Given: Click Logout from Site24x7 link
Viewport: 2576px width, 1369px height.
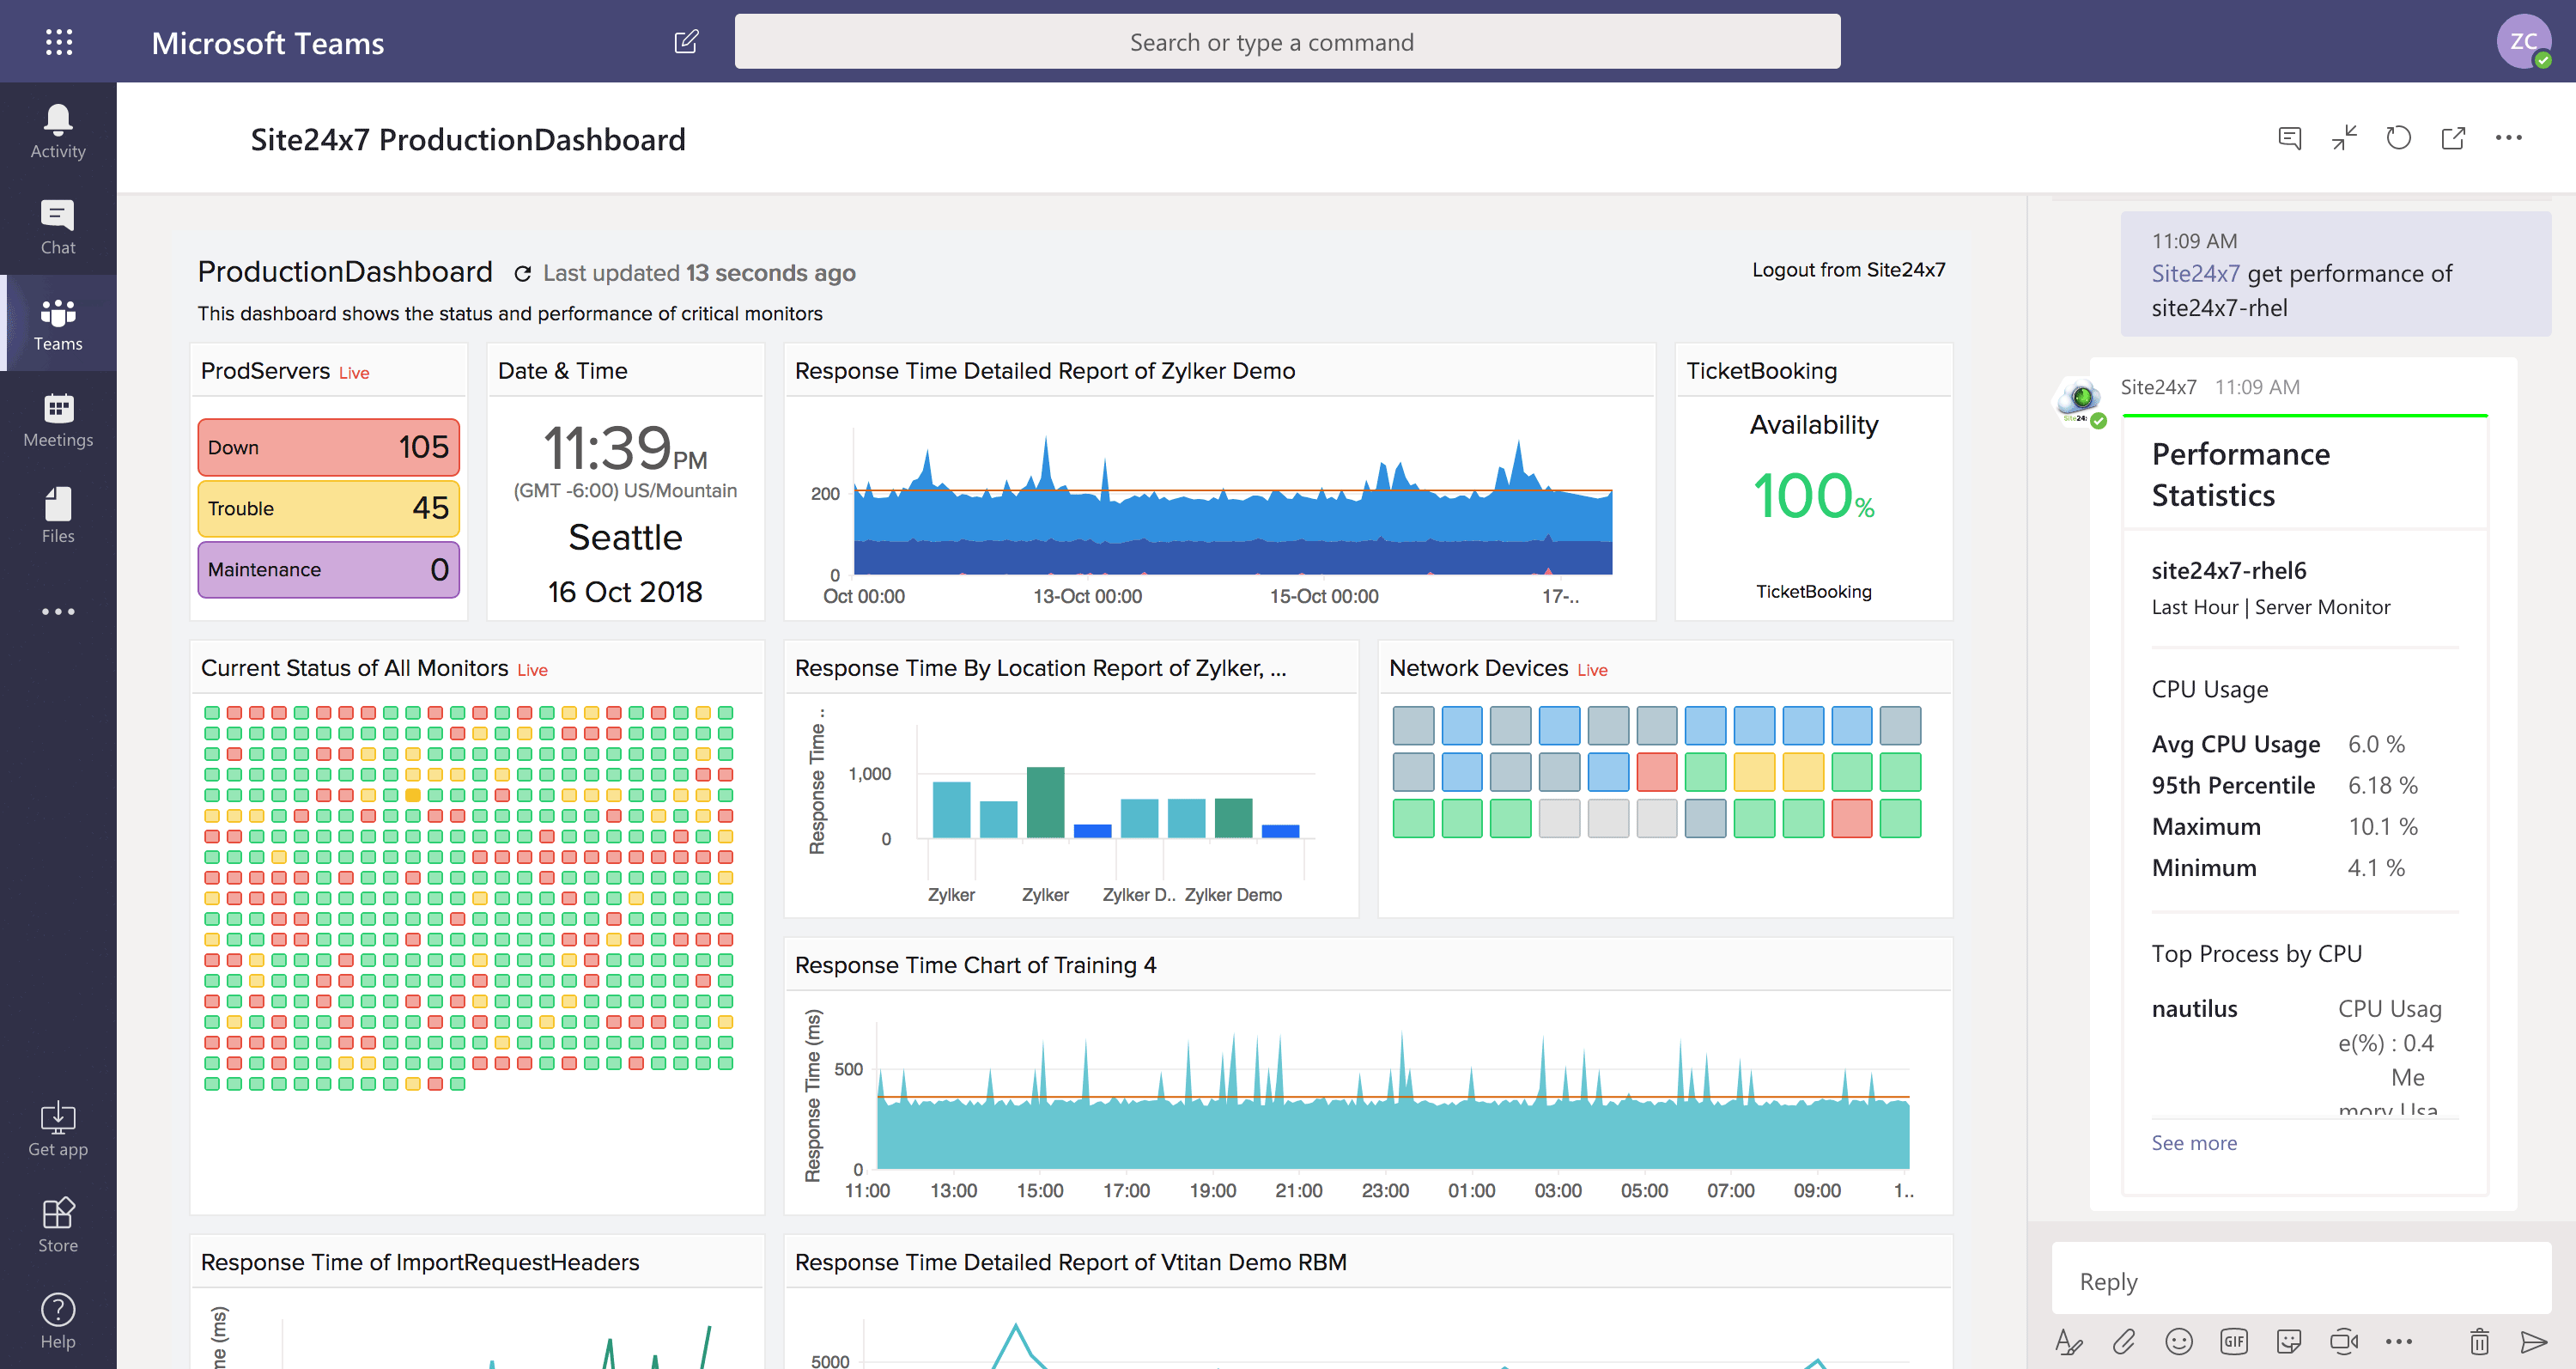Looking at the screenshot, I should point(1848,270).
